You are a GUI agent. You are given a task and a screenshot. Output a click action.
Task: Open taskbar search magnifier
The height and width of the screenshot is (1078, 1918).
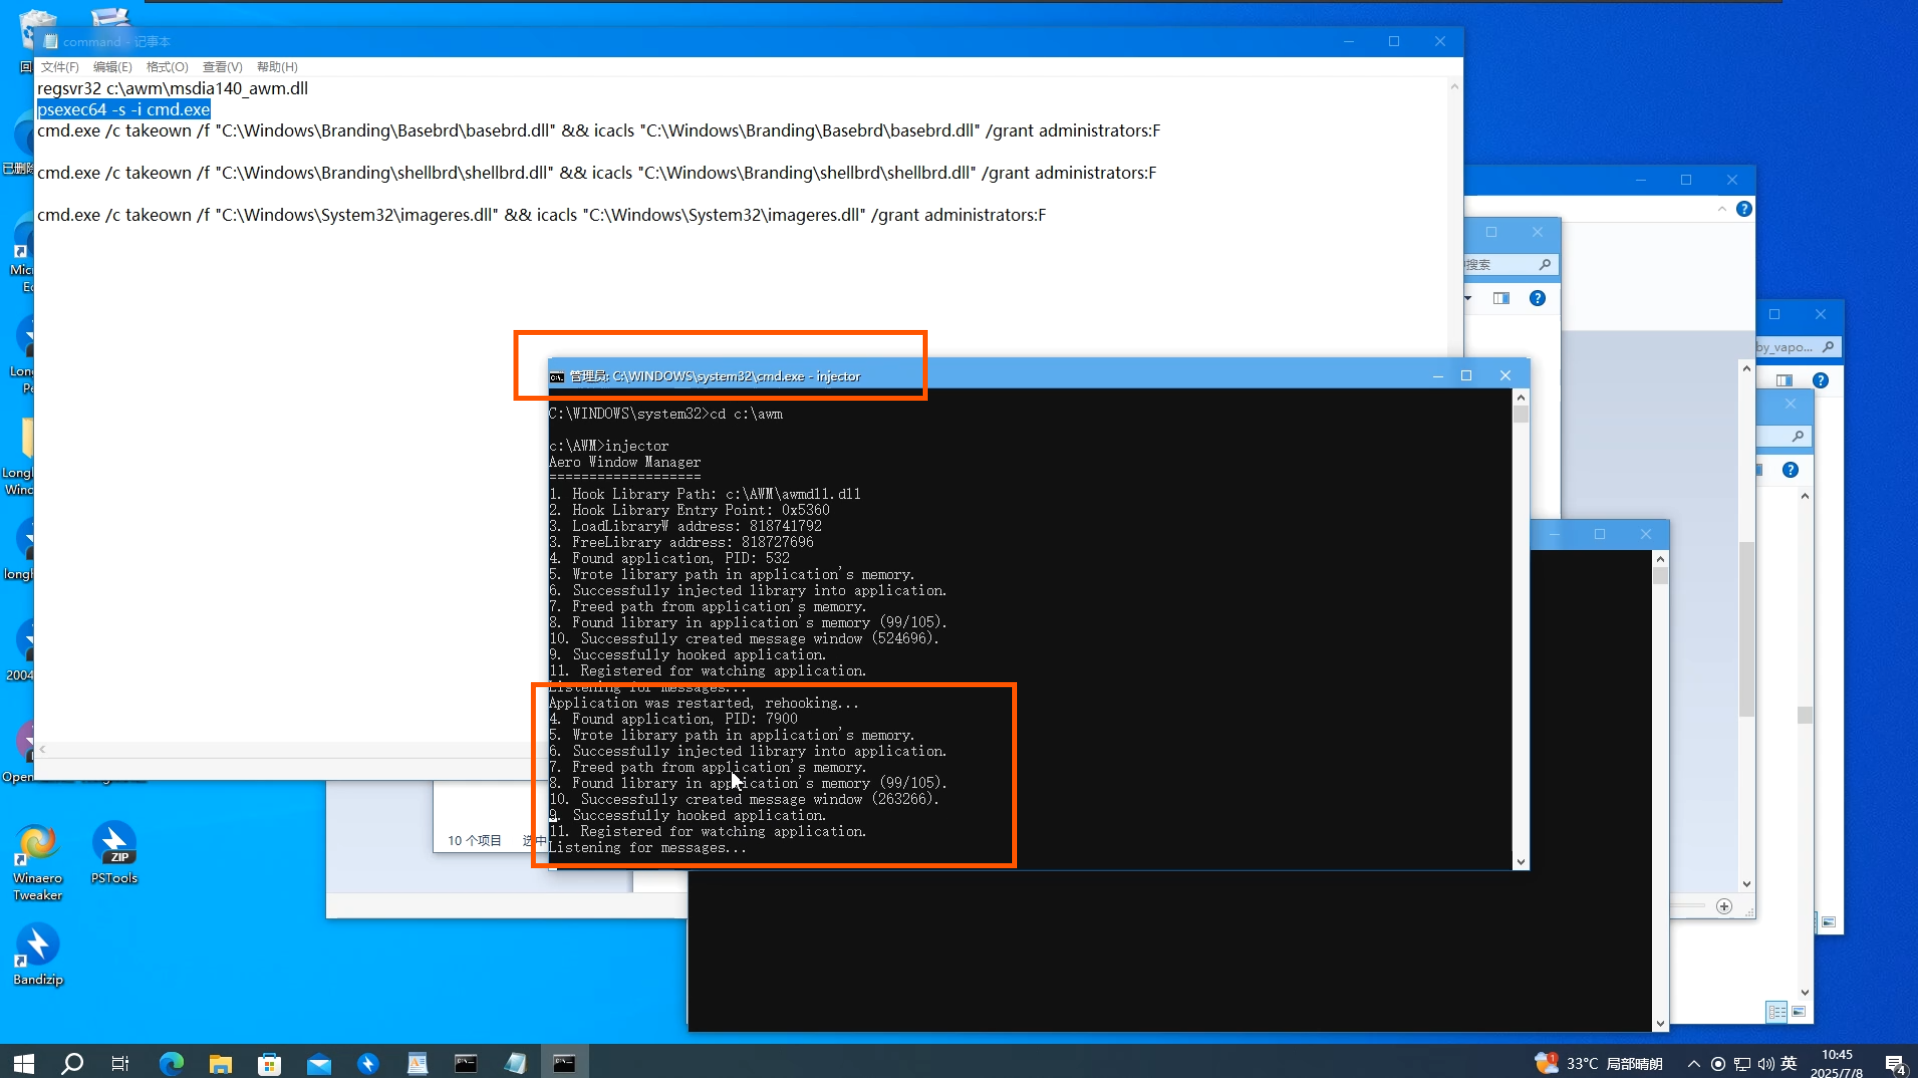[72, 1063]
